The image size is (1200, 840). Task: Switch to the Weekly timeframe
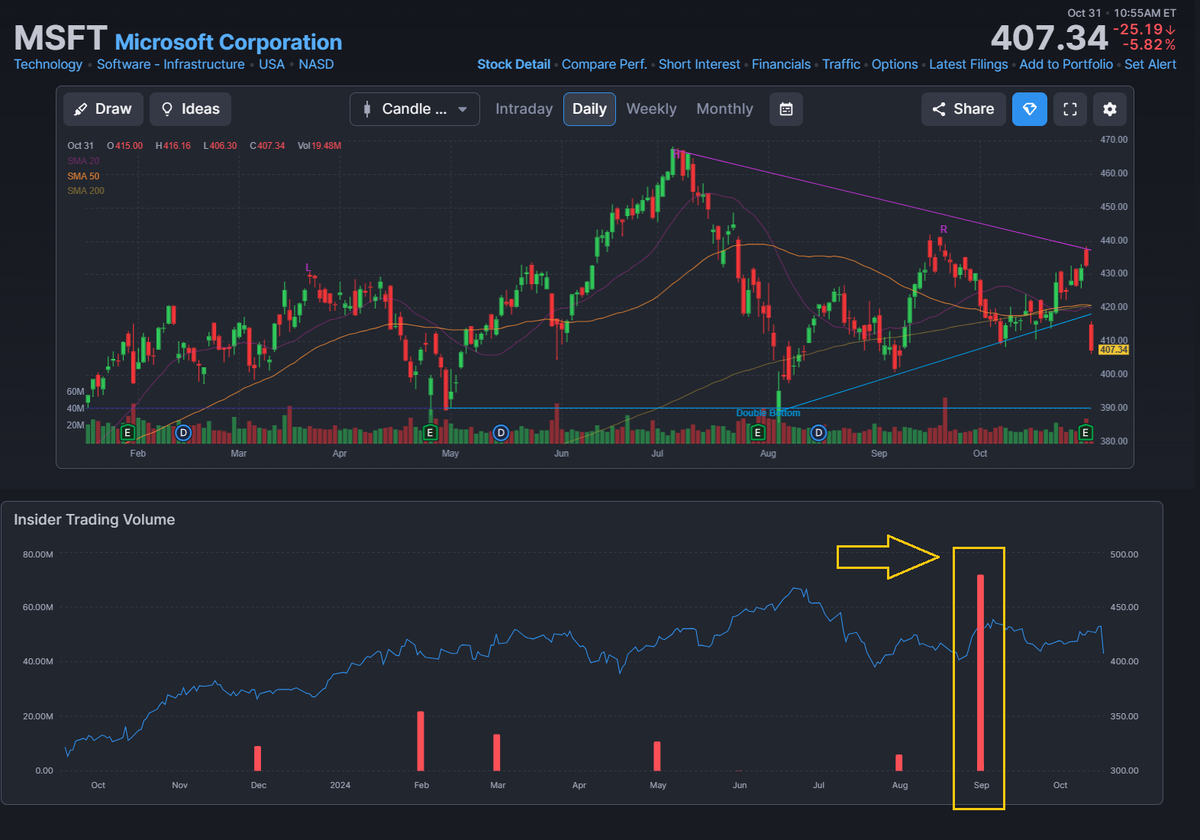(x=651, y=109)
